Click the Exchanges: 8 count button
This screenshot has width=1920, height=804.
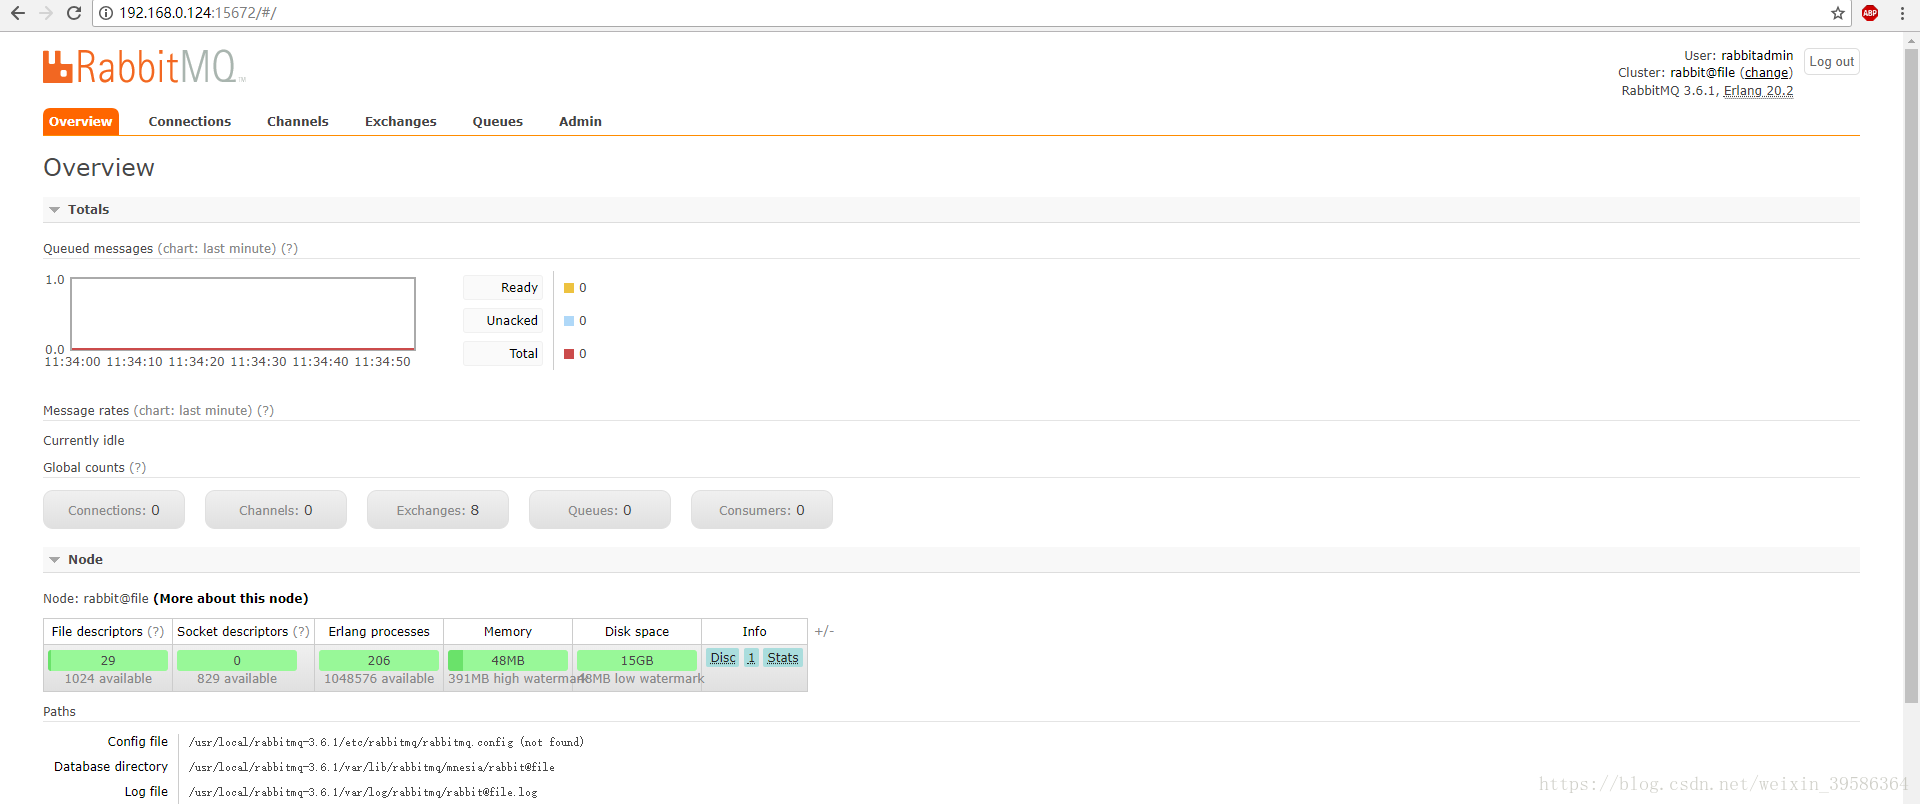click(438, 510)
